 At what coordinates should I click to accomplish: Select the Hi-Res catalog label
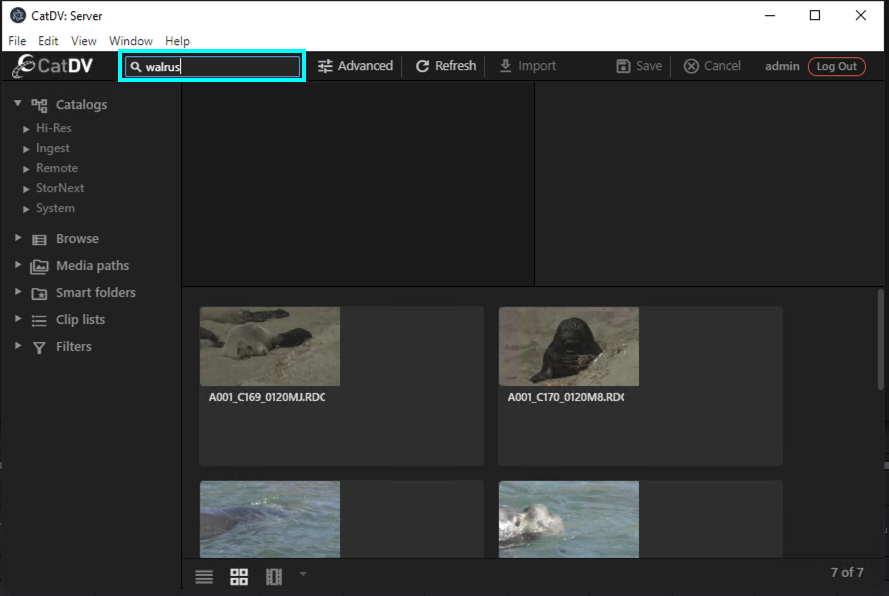coord(54,128)
